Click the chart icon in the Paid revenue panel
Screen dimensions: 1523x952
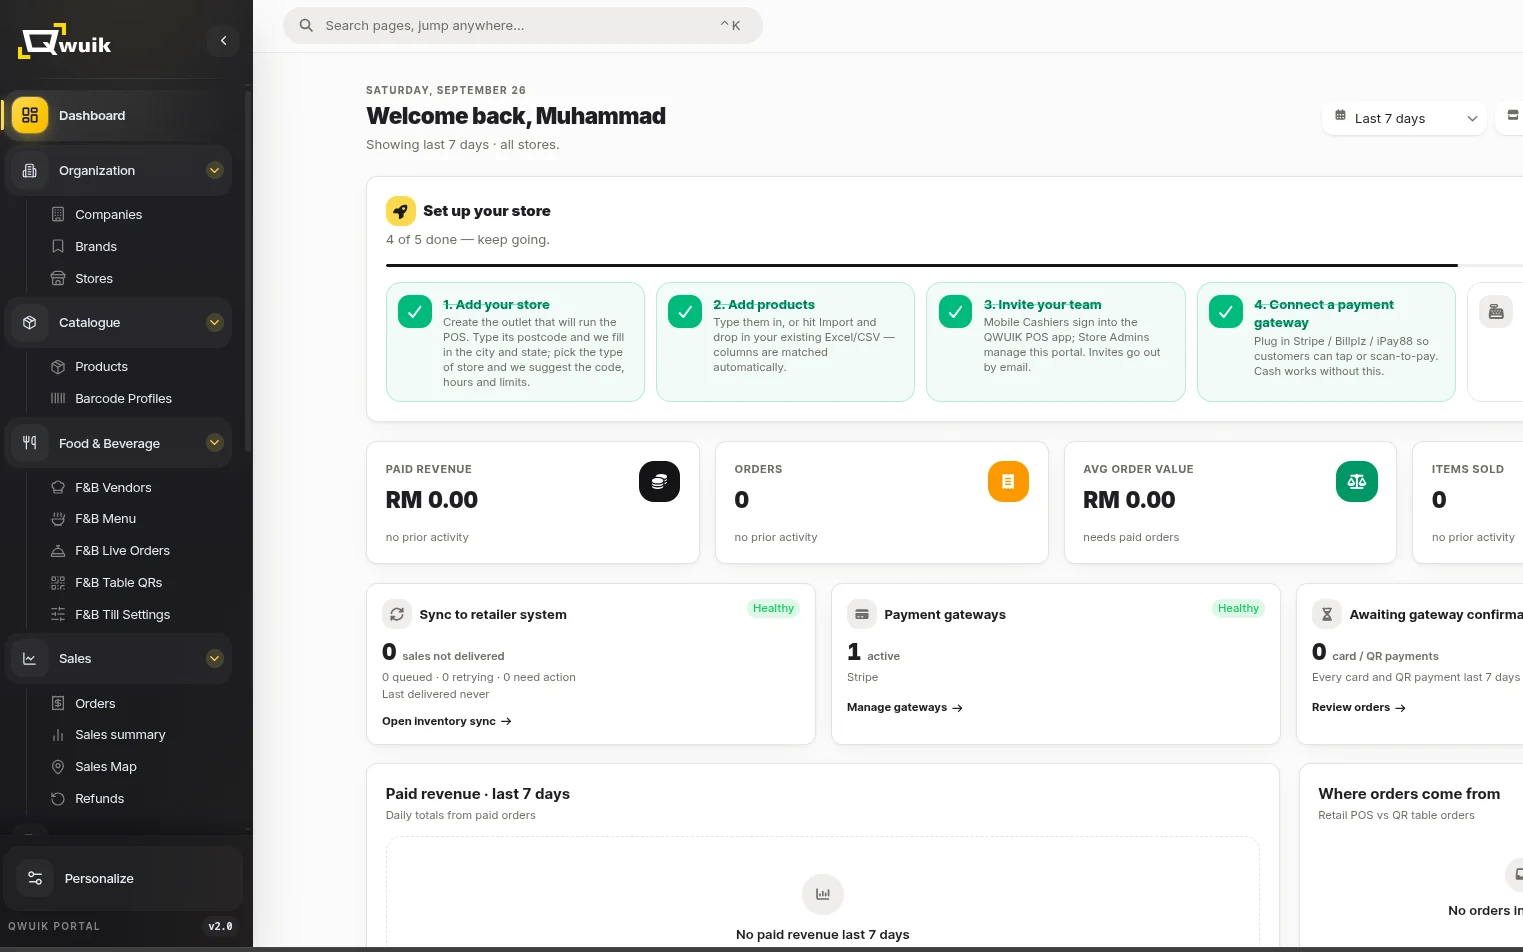pyautogui.click(x=823, y=894)
